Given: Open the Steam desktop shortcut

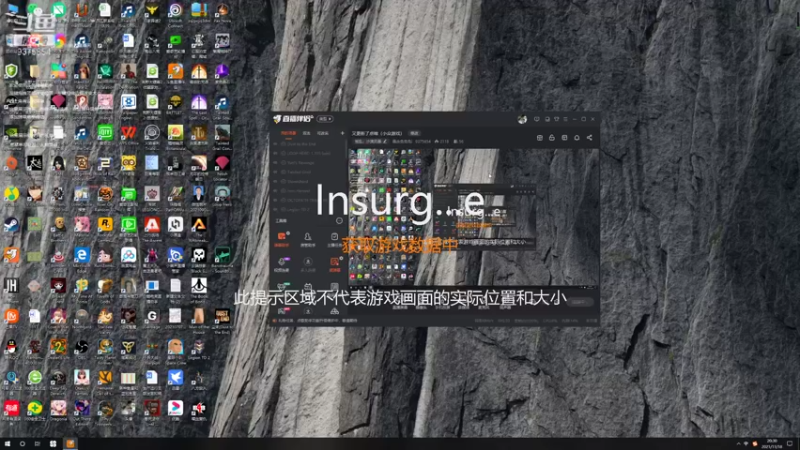Looking at the screenshot, I should (11, 224).
